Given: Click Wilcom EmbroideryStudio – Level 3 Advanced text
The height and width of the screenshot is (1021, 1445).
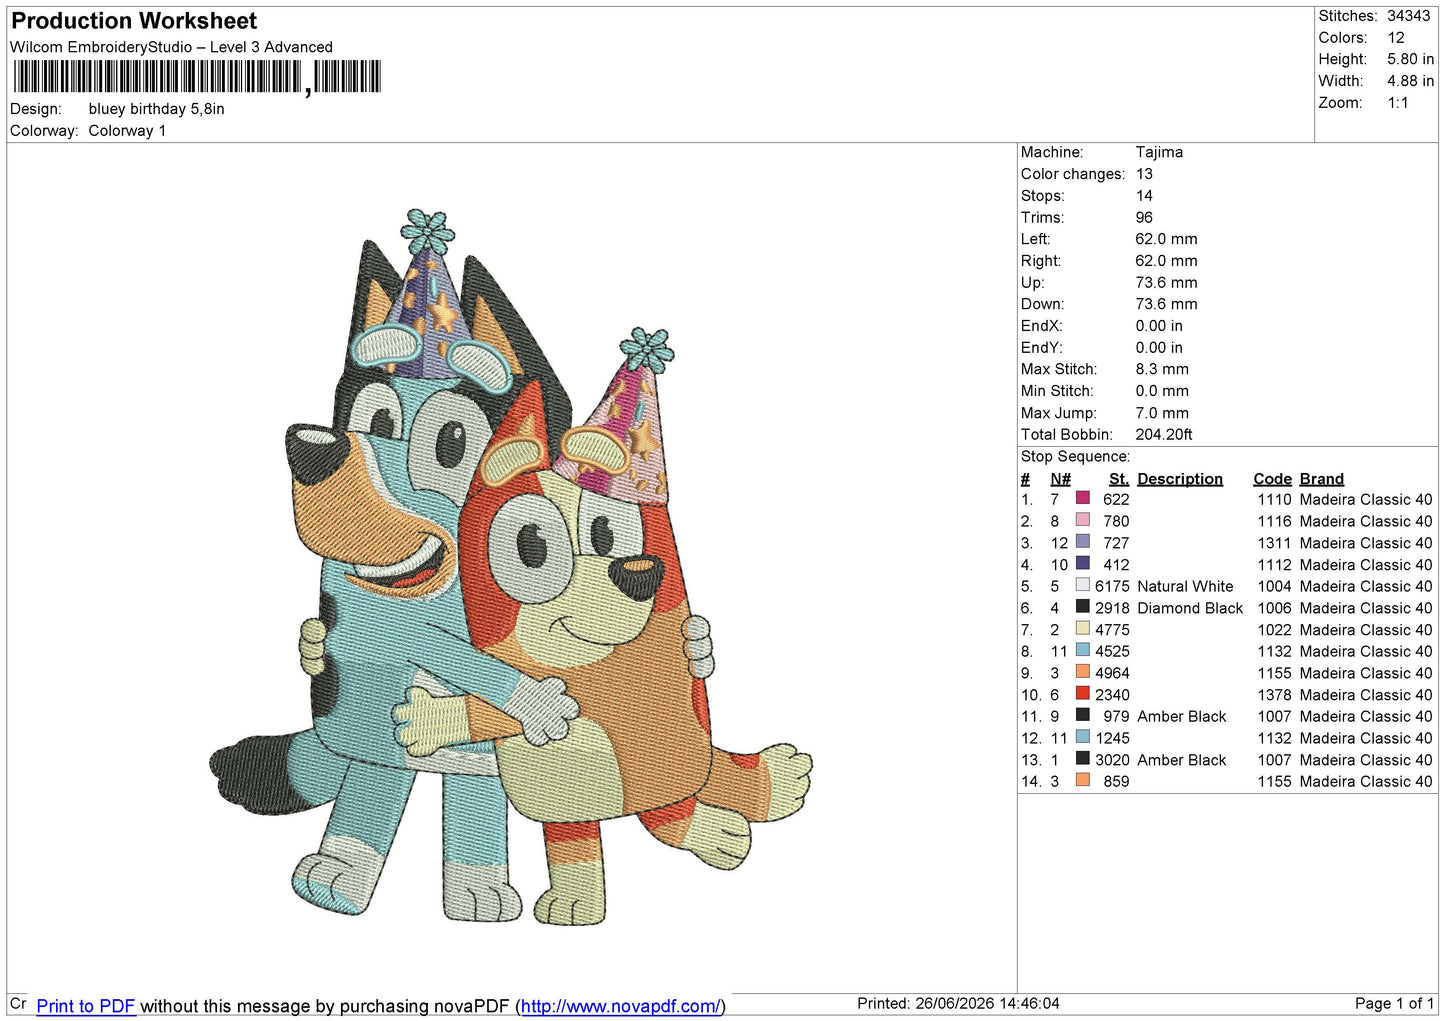Looking at the screenshot, I should pyautogui.click(x=171, y=47).
